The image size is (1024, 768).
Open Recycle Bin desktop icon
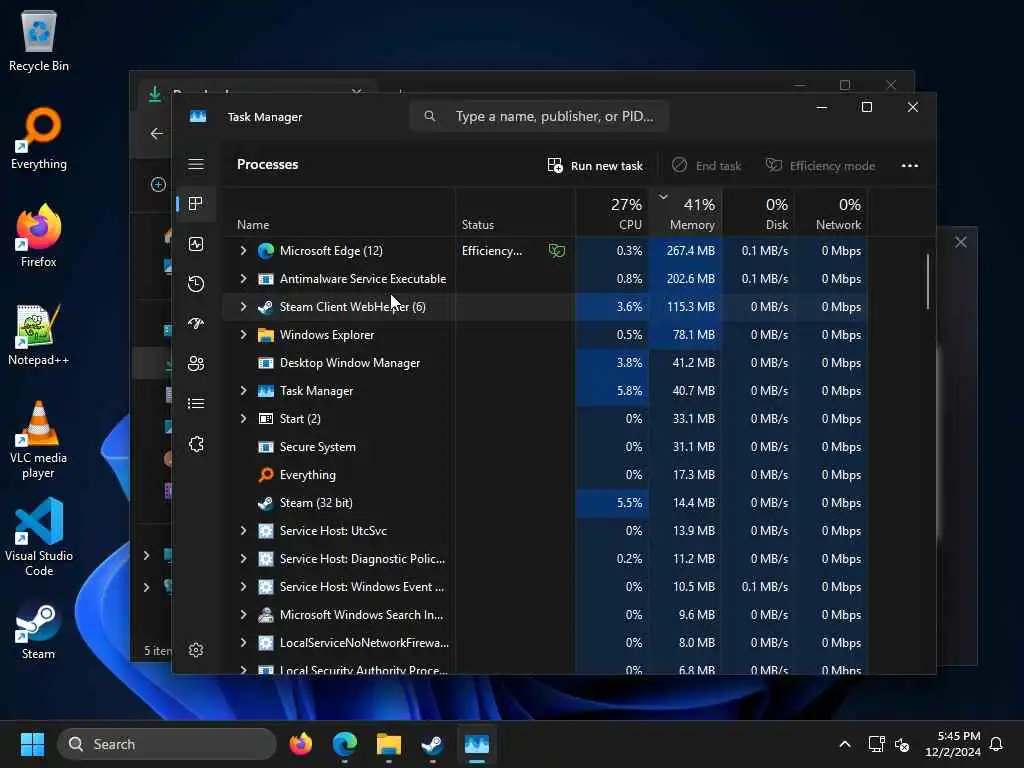click(39, 40)
